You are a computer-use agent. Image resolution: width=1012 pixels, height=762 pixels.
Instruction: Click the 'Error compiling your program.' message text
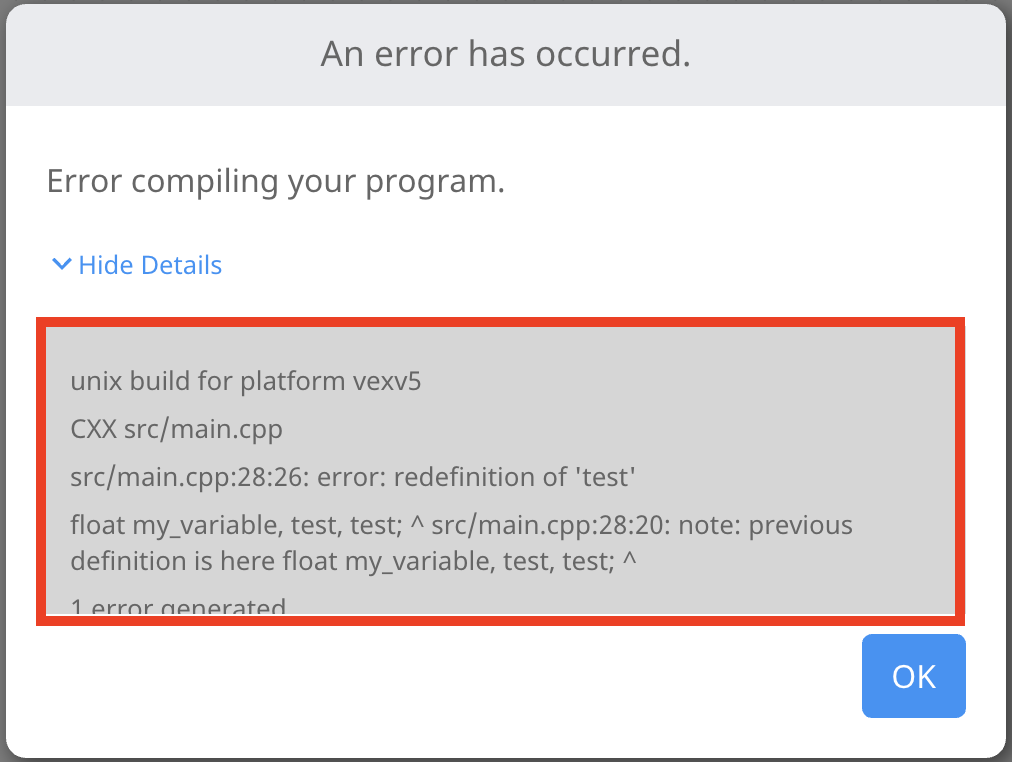point(274,181)
